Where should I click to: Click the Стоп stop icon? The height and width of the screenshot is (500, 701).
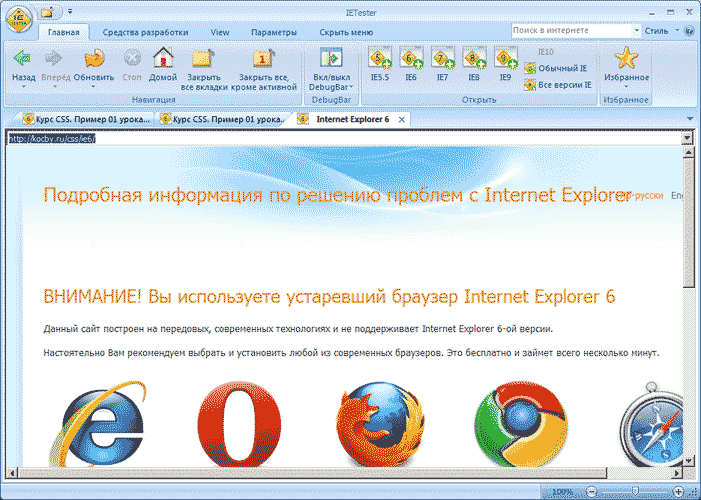[x=132, y=58]
